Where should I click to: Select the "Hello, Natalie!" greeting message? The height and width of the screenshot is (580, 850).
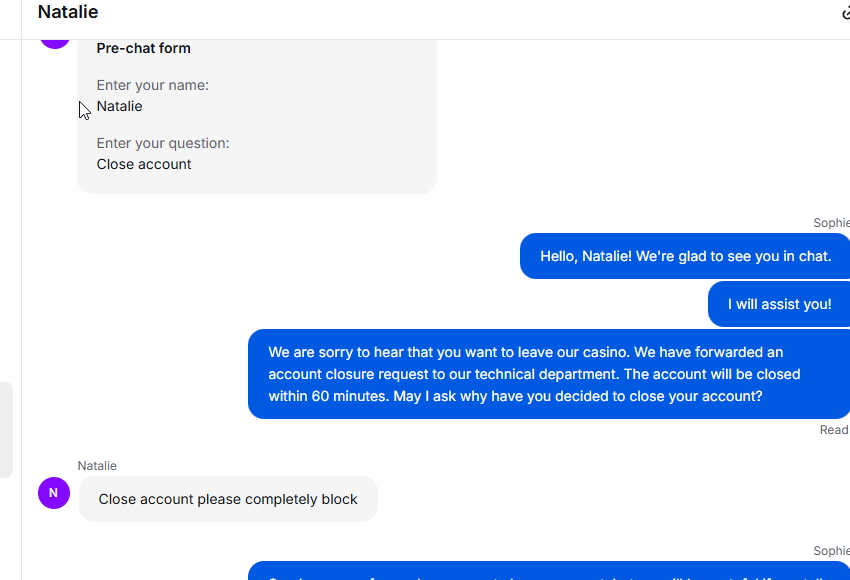pyautogui.click(x=685, y=256)
